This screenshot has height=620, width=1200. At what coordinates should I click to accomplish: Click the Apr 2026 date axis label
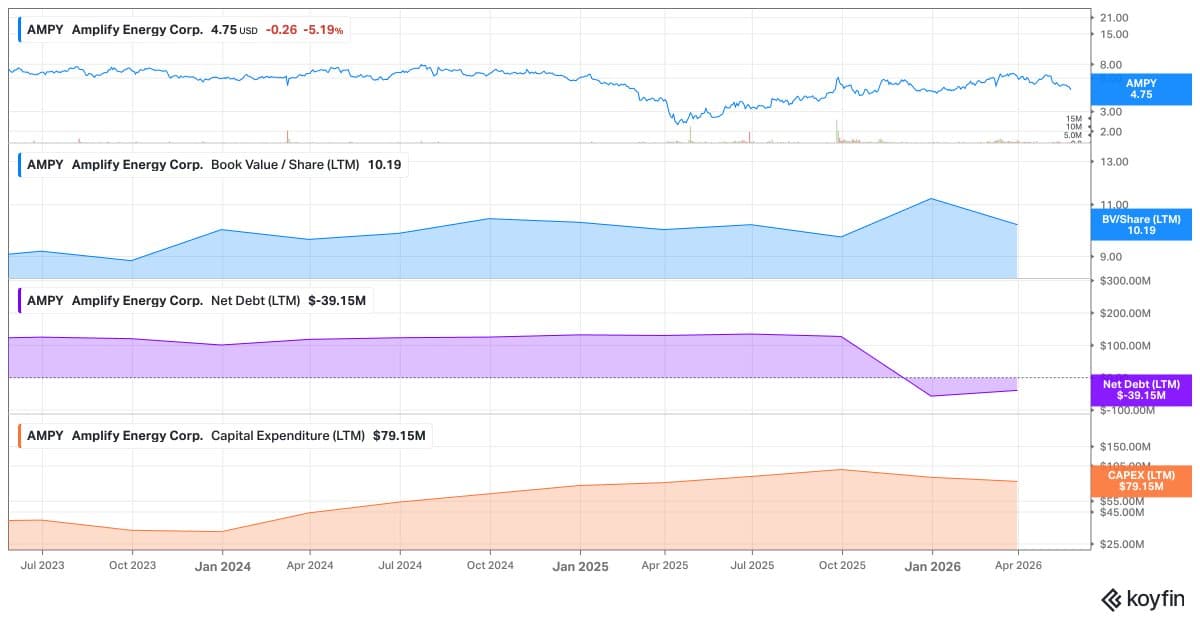[1018, 565]
